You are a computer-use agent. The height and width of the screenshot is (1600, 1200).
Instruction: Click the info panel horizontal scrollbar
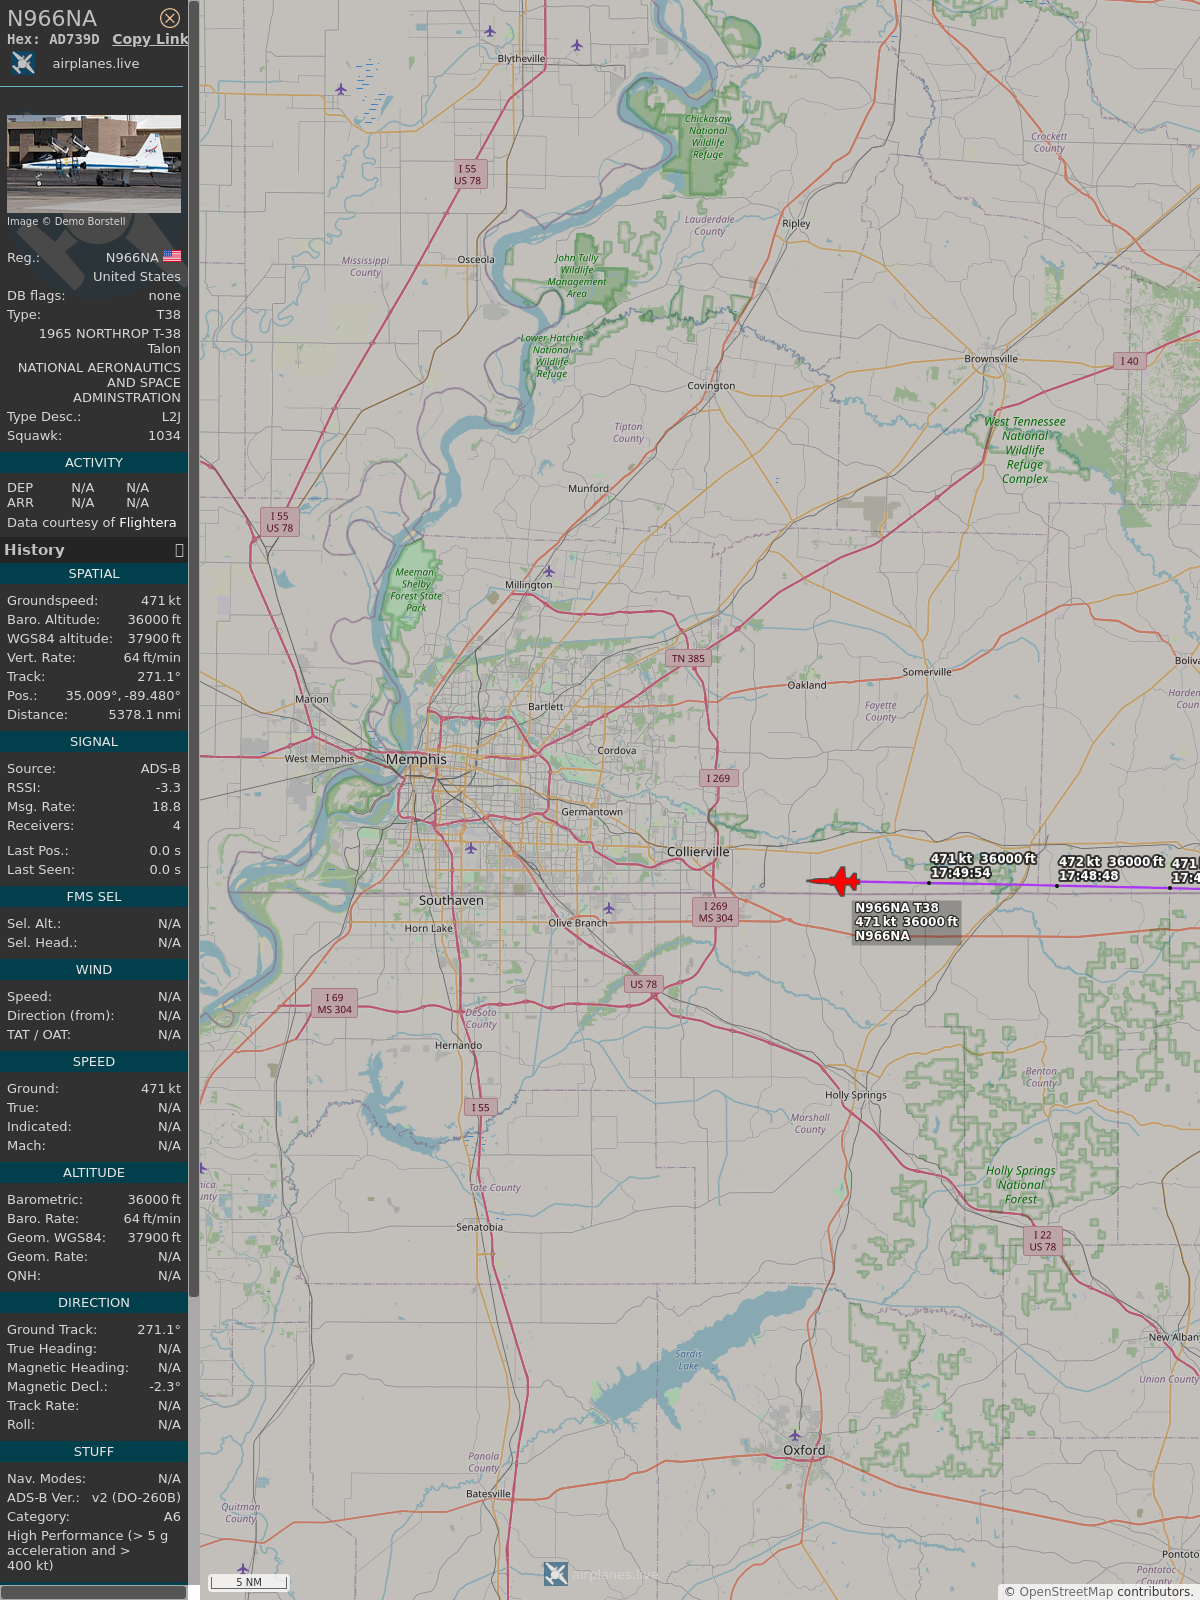[x=94, y=1592]
